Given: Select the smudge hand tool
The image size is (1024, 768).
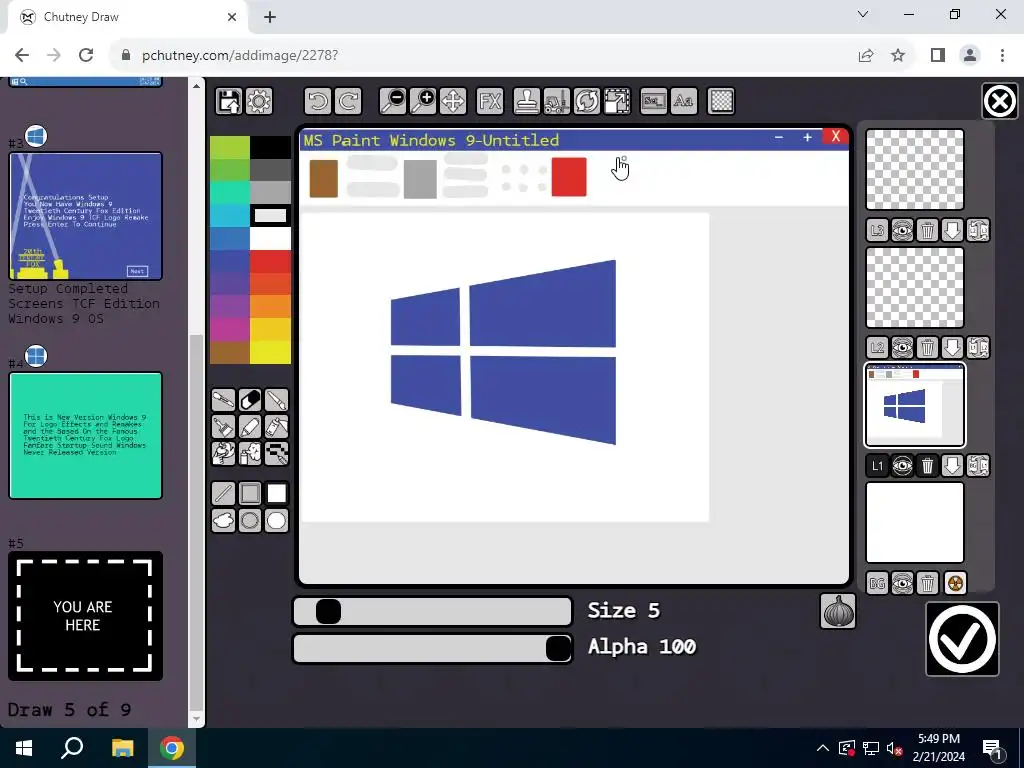Looking at the screenshot, I should [x=223, y=453].
